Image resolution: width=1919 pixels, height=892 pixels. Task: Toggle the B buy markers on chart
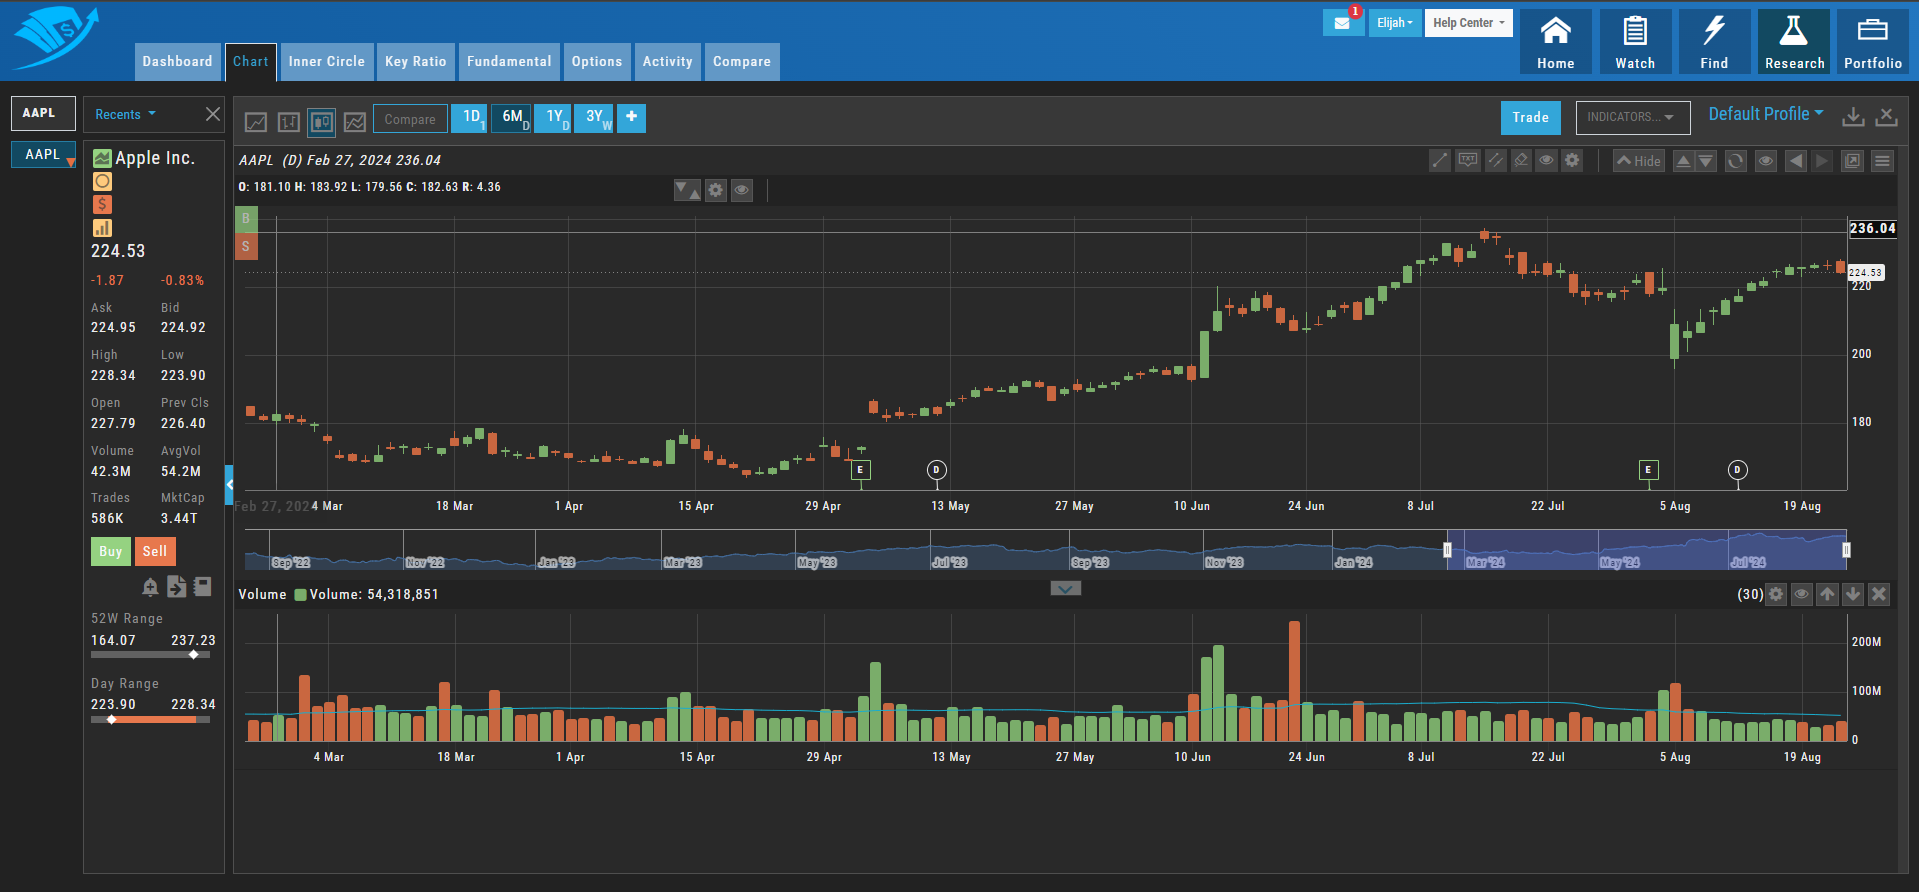[x=246, y=219]
